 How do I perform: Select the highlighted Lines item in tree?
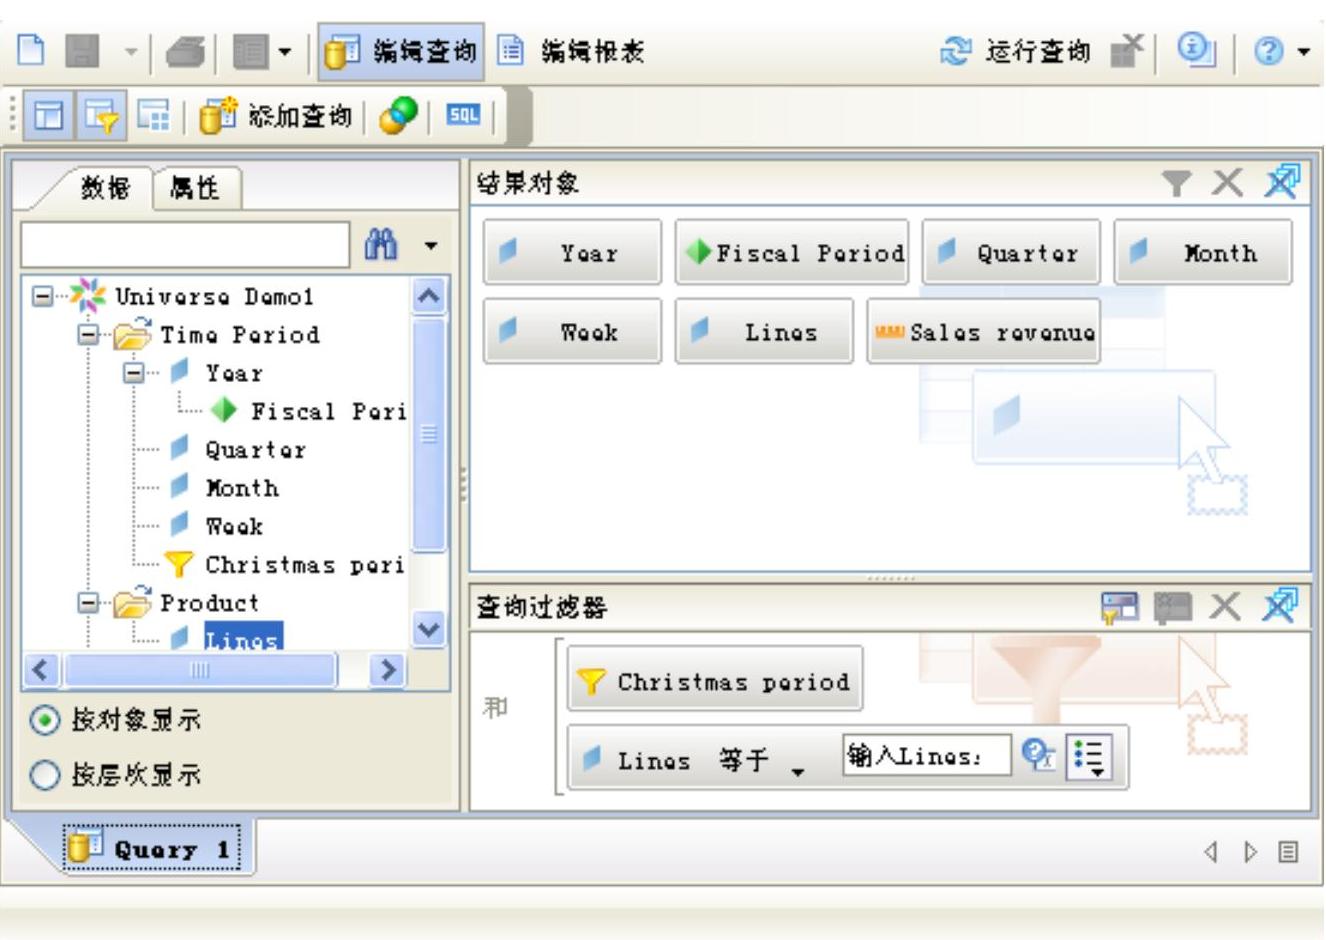[243, 637]
